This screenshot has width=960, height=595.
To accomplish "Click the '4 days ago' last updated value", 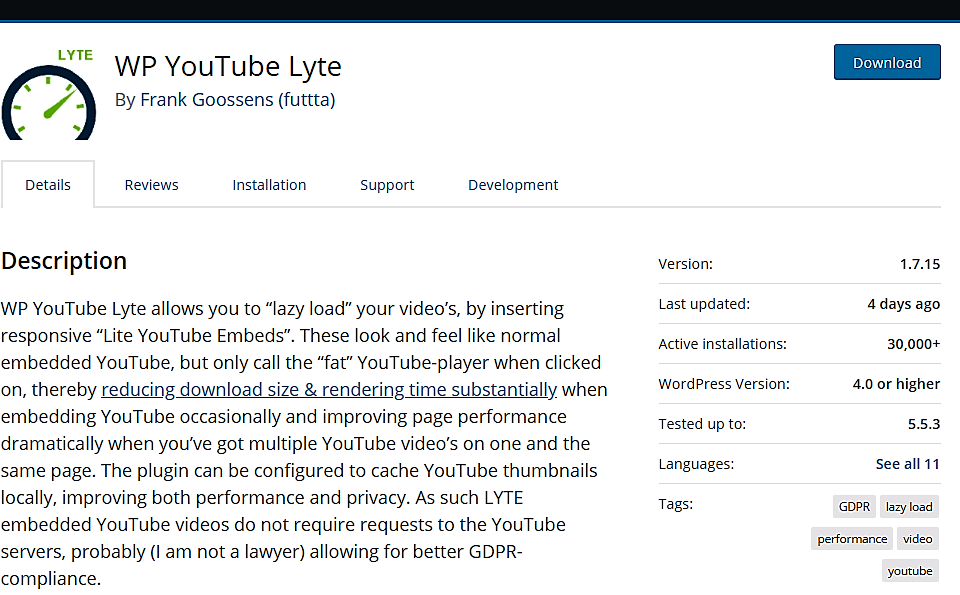I will (904, 304).
